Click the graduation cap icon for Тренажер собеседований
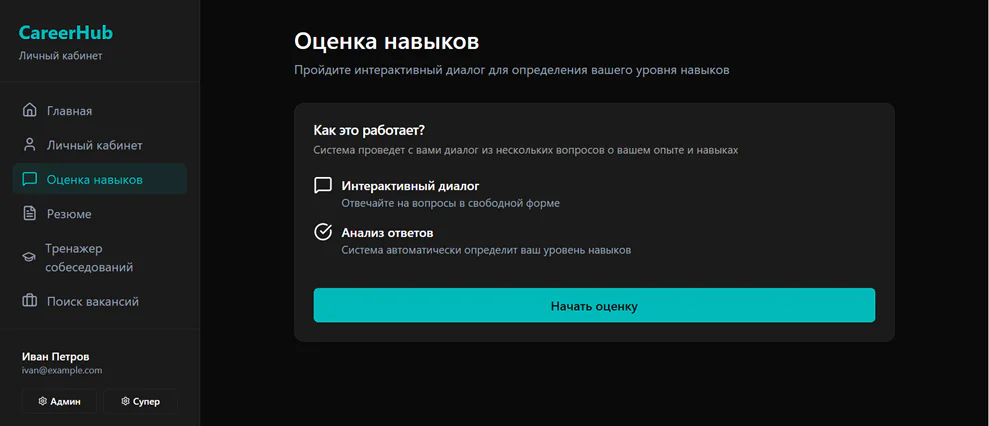 (30, 258)
